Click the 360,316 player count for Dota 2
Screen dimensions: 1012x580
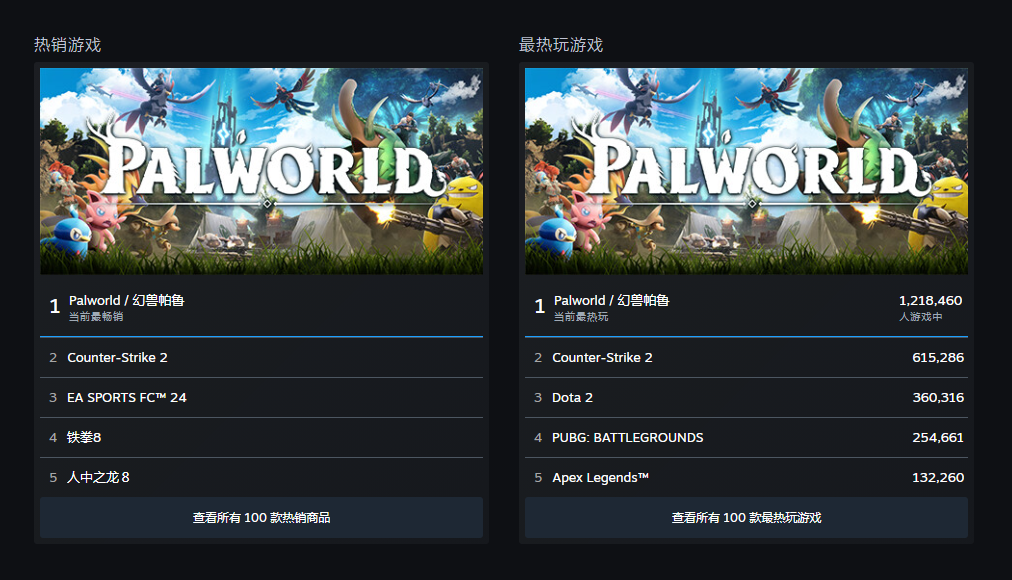coord(937,398)
